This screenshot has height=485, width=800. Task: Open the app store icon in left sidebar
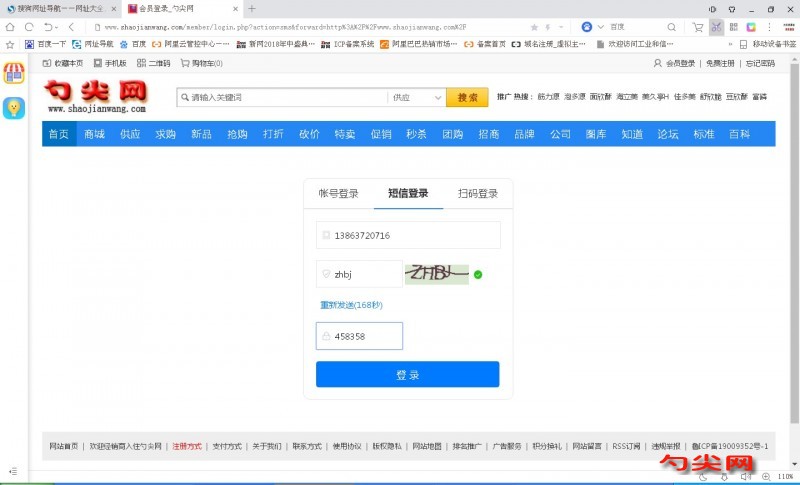14,73
